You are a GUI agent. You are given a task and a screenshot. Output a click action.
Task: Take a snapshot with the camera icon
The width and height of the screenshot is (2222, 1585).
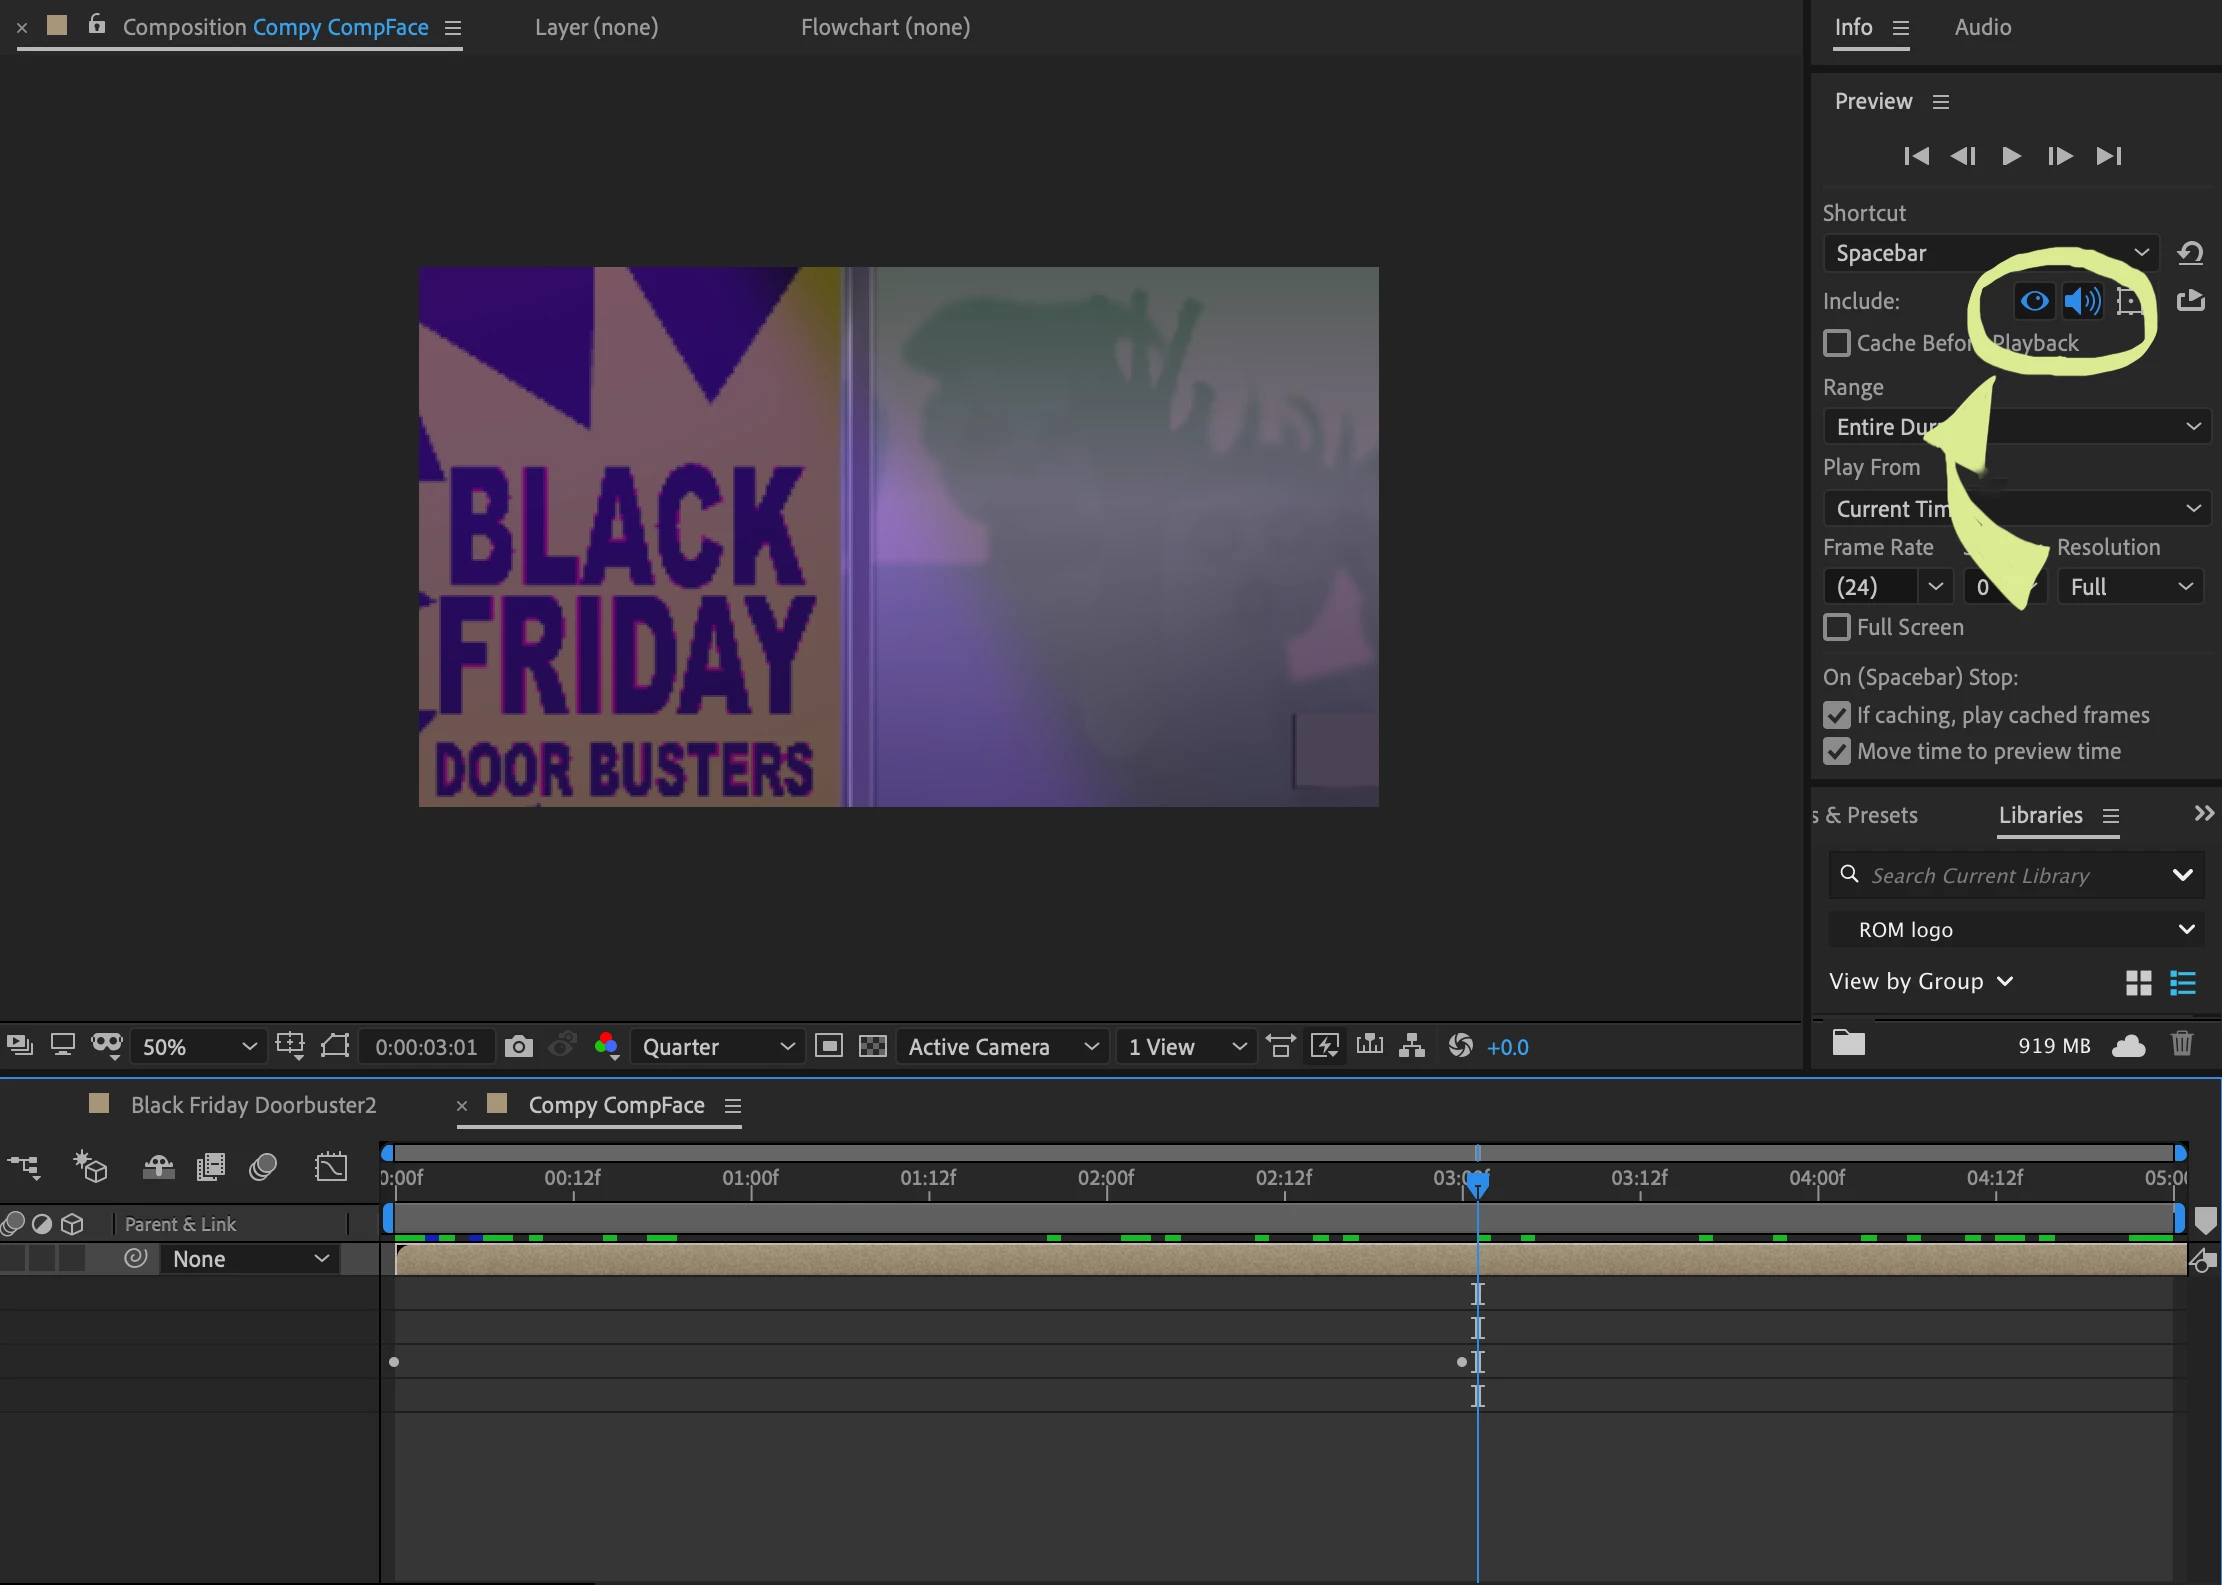(518, 1047)
